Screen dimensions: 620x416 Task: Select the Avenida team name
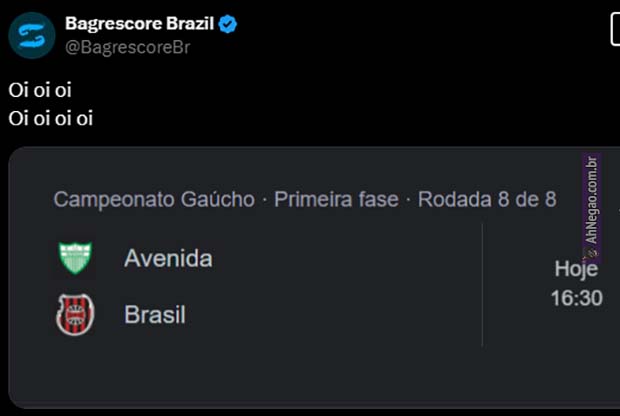coord(168,258)
